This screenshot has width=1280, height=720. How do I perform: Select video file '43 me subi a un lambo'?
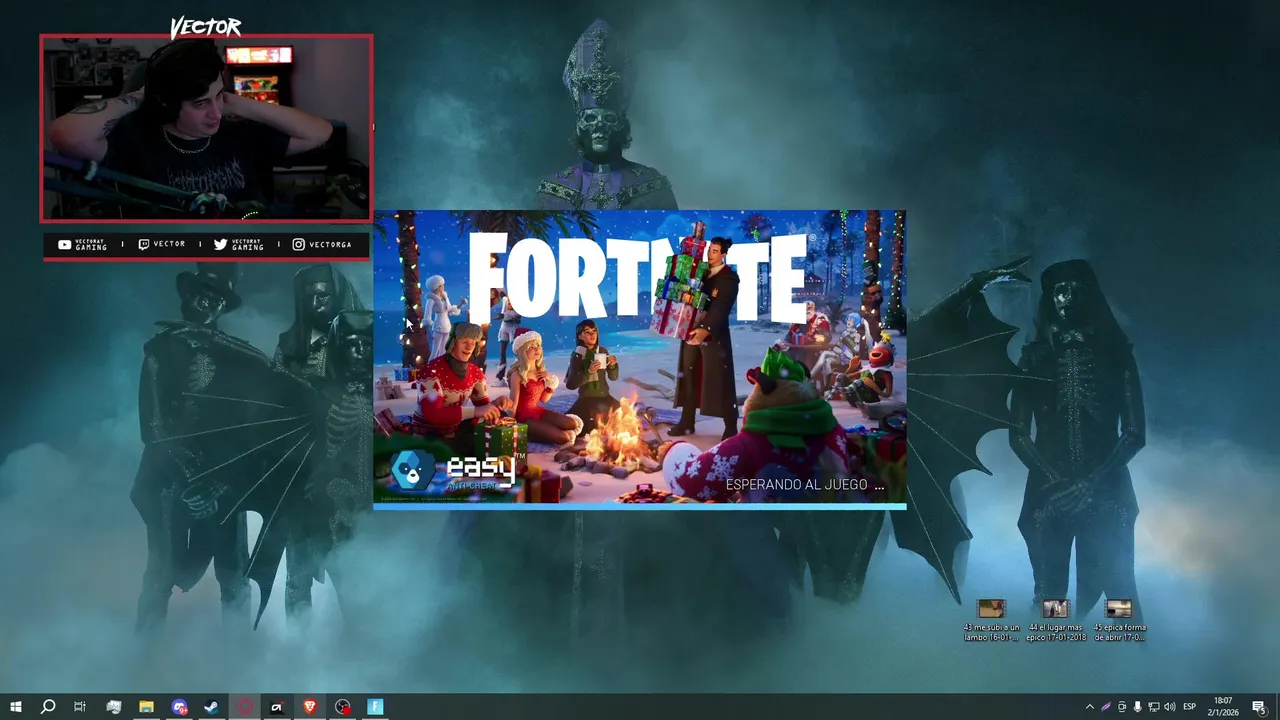[991, 621]
